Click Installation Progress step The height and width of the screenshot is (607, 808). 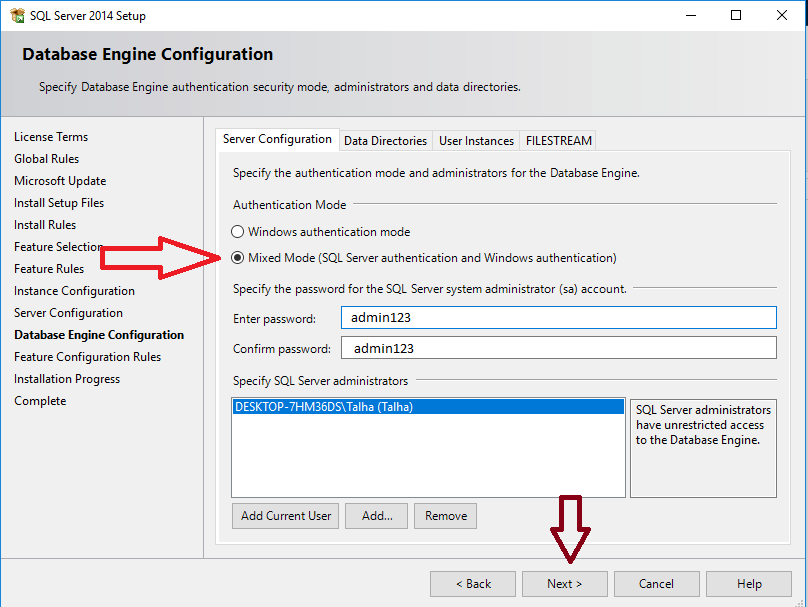click(67, 379)
